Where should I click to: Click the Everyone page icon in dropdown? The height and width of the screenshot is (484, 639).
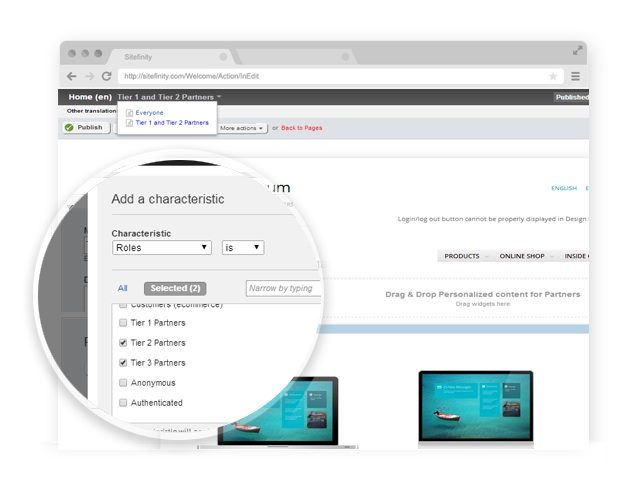(x=129, y=113)
